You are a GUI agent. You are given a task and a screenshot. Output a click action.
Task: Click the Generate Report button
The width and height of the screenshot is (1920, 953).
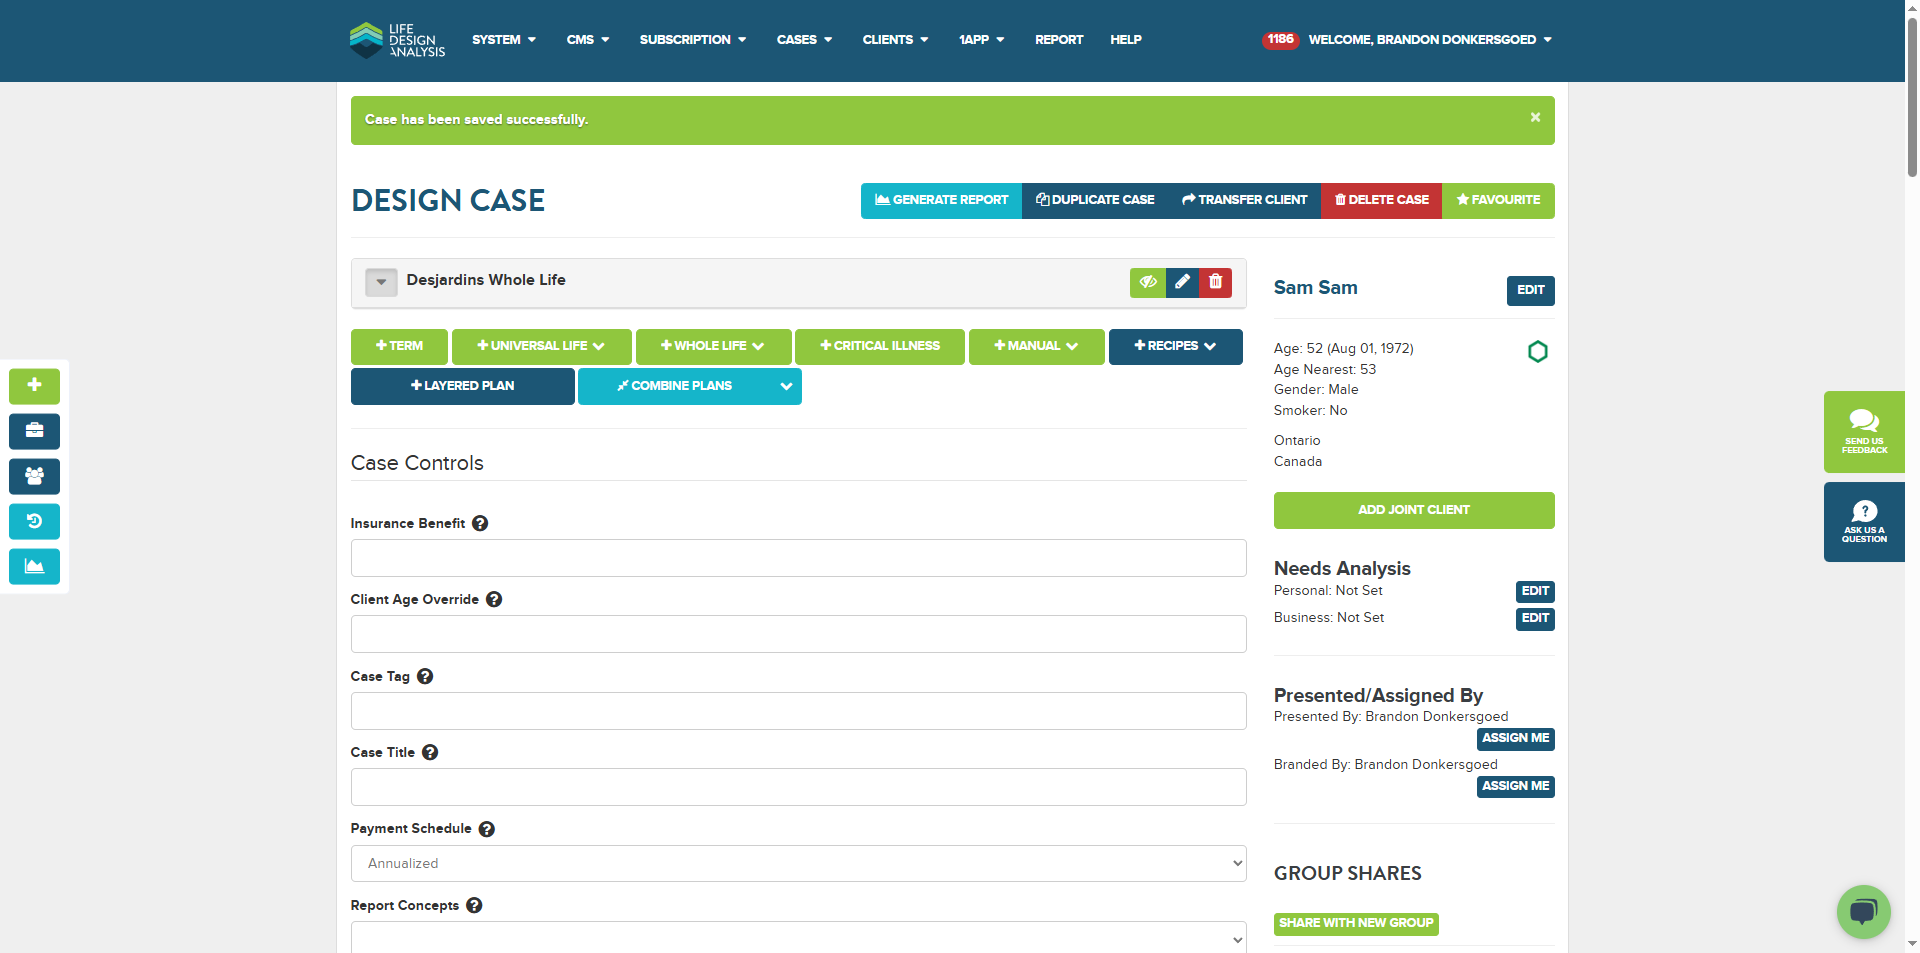pyautogui.click(x=941, y=200)
